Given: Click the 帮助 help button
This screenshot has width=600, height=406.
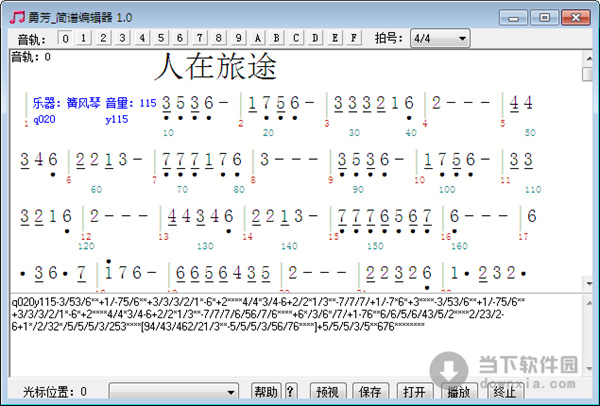Looking at the screenshot, I should click(x=265, y=391).
